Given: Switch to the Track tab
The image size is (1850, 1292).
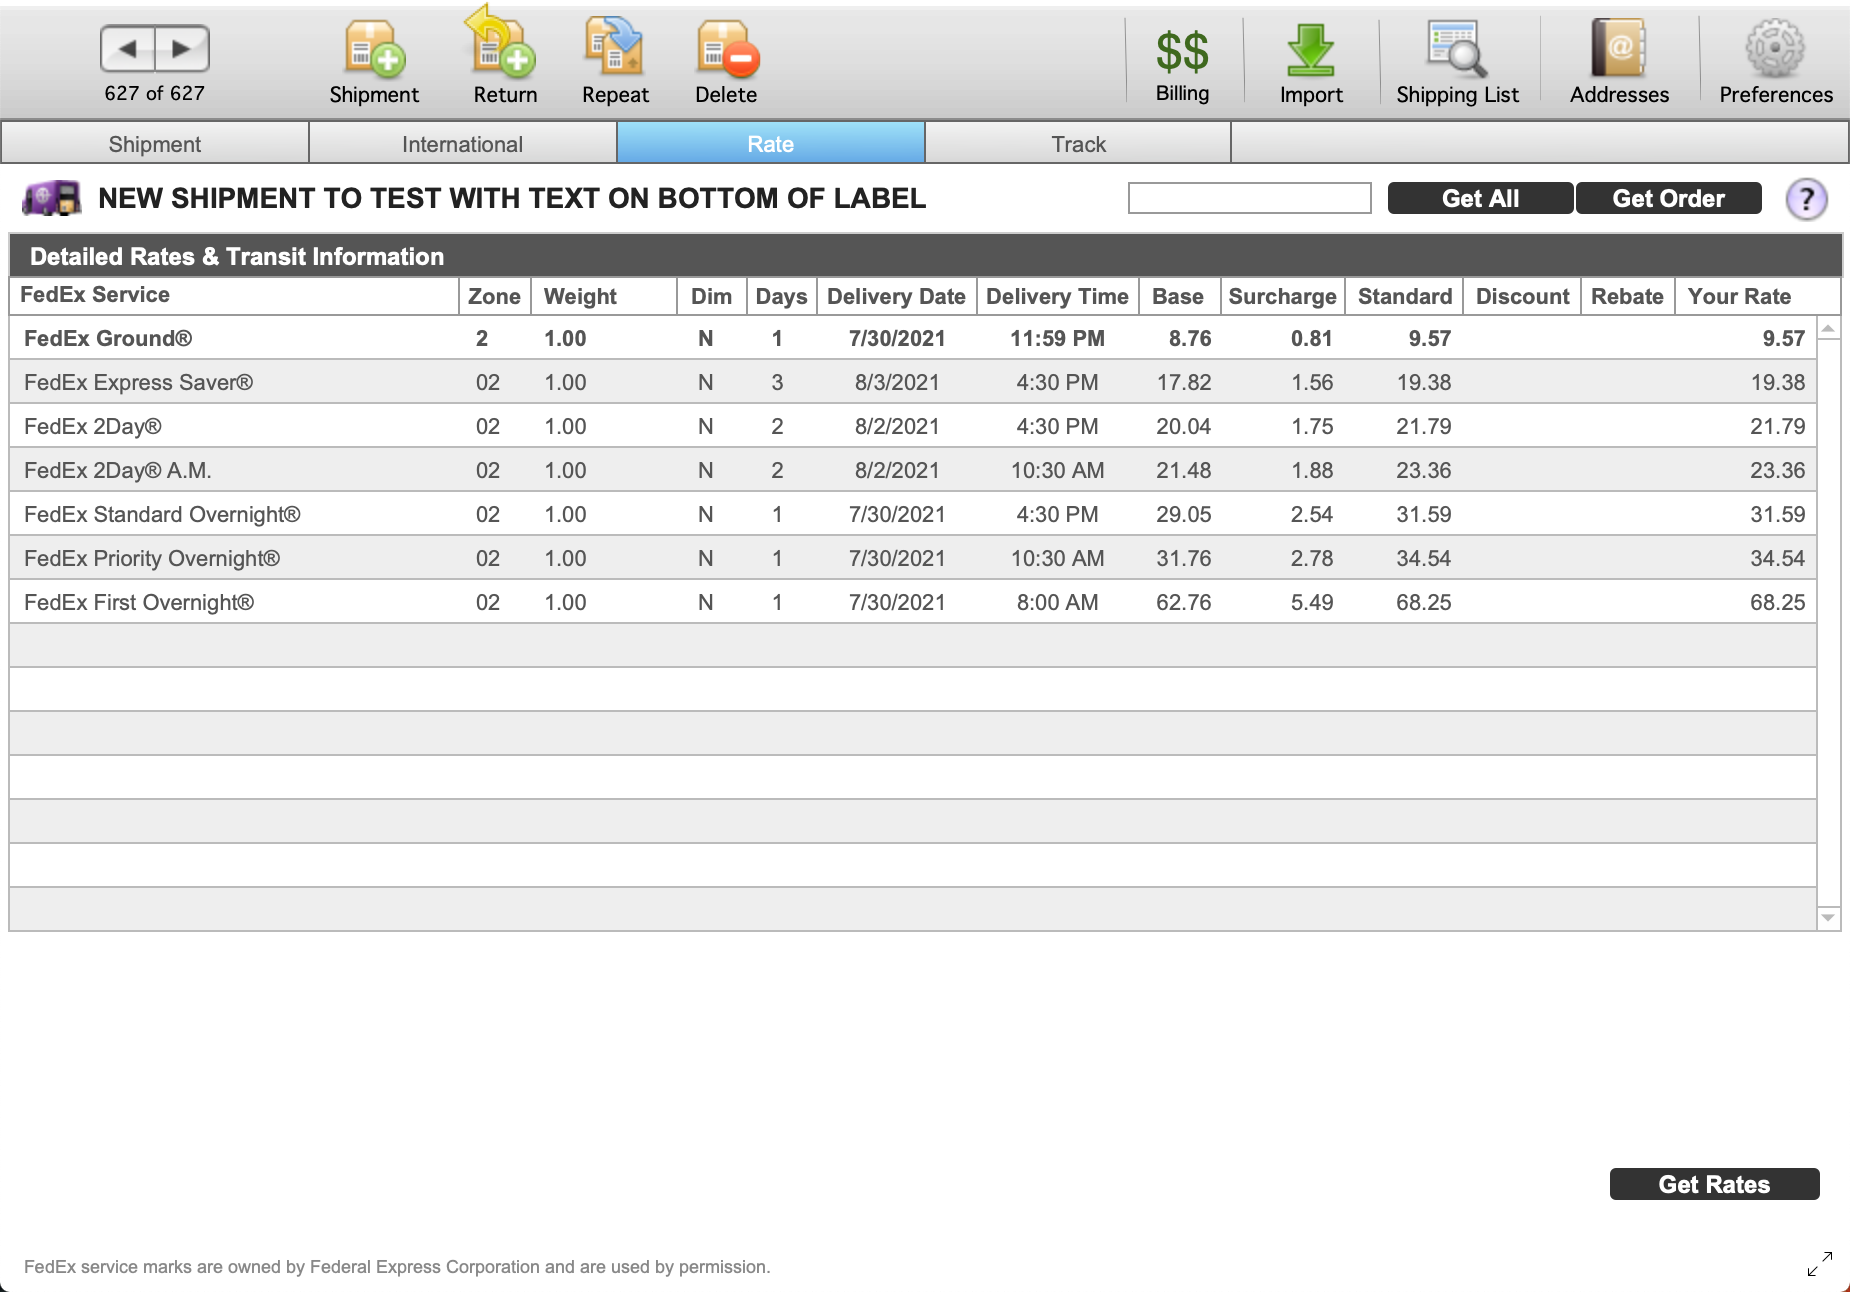Looking at the screenshot, I should (x=1078, y=143).
